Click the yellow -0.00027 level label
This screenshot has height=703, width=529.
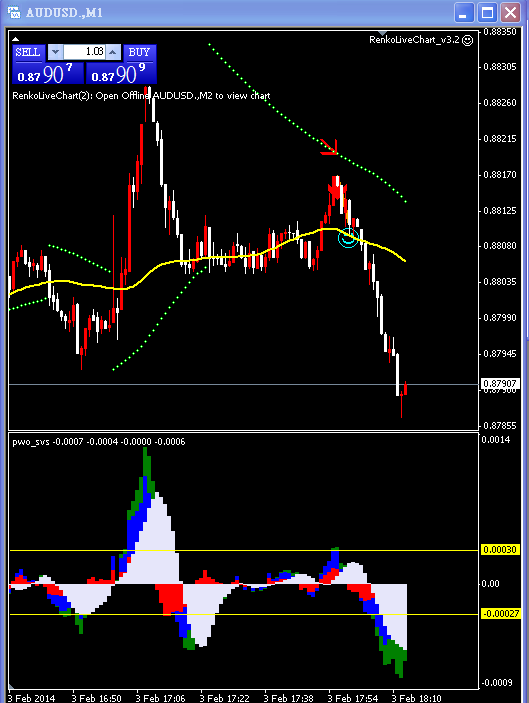click(x=501, y=614)
